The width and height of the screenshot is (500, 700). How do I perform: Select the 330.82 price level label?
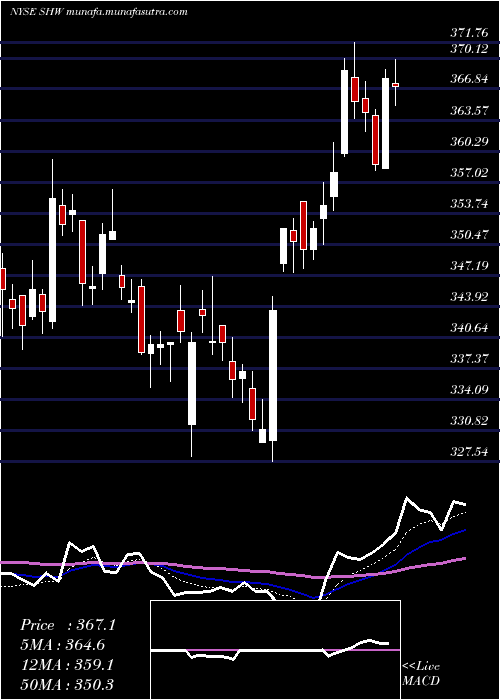pos(471,421)
